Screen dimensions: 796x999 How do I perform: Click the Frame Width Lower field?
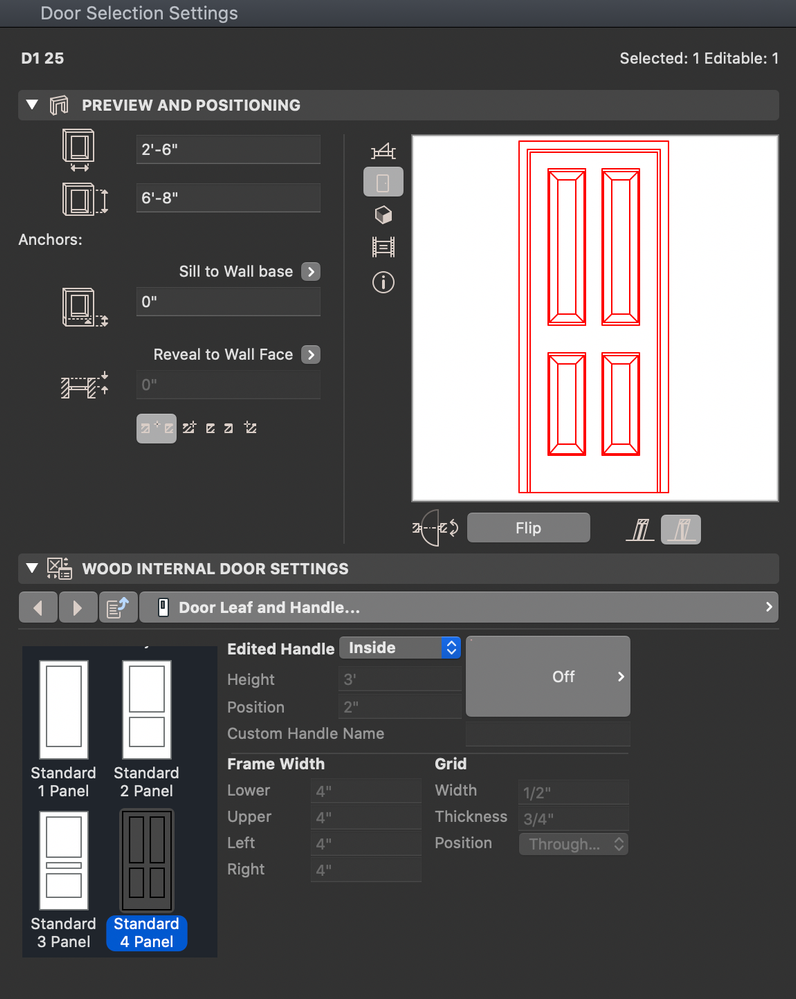[366, 791]
